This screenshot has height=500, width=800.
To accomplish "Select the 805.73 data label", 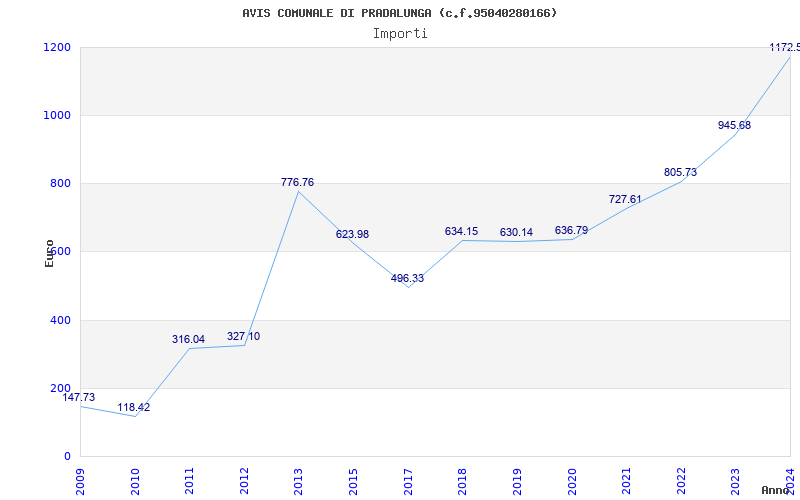I will [680, 172].
